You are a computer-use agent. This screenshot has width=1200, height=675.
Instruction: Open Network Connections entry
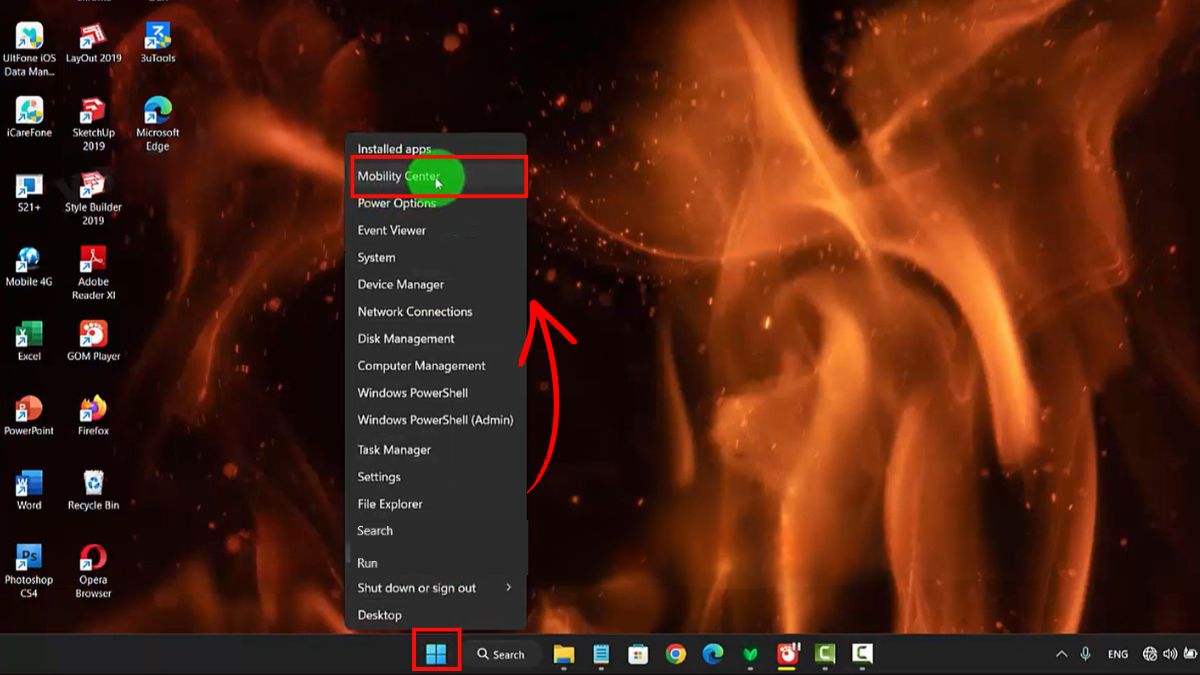coord(436,311)
